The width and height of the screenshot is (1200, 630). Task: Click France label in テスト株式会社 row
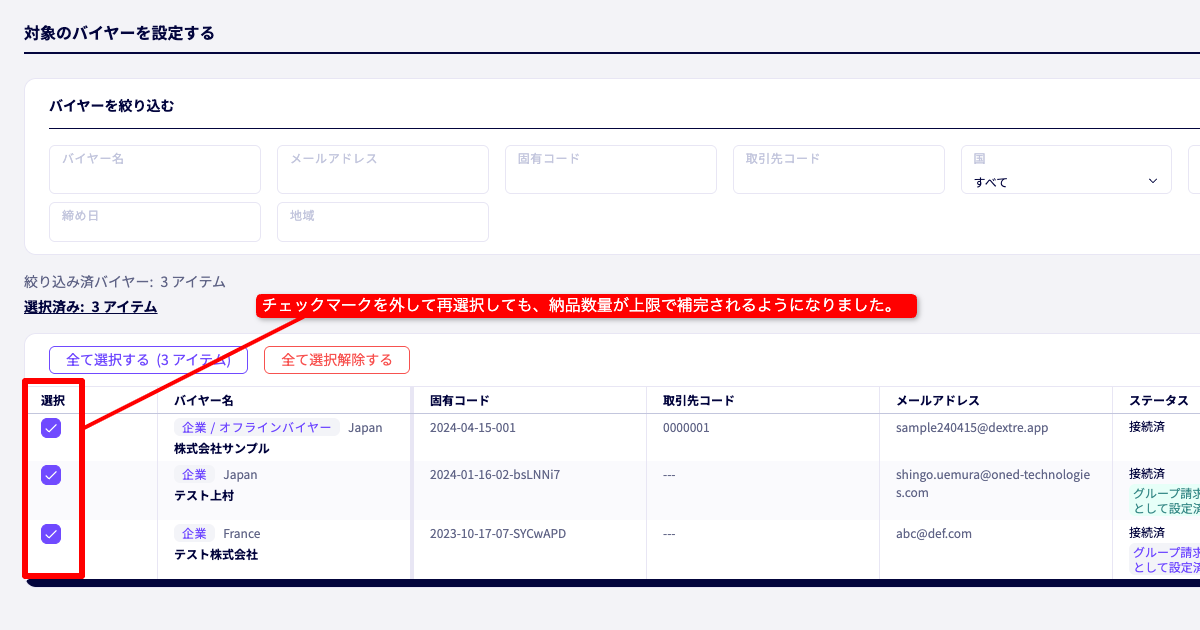click(x=242, y=534)
